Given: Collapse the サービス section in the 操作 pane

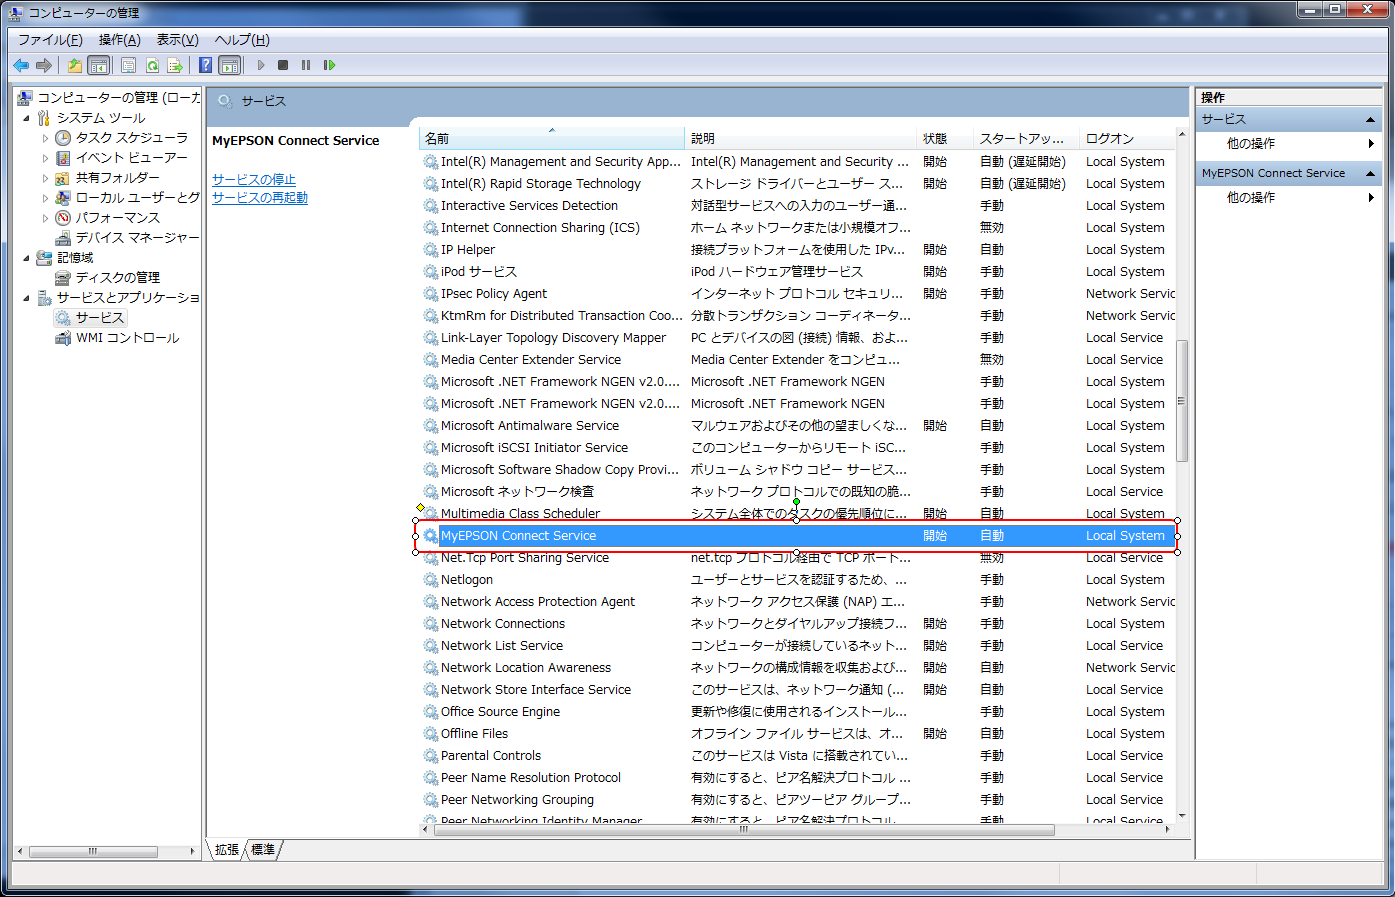Looking at the screenshot, I should click(1370, 120).
